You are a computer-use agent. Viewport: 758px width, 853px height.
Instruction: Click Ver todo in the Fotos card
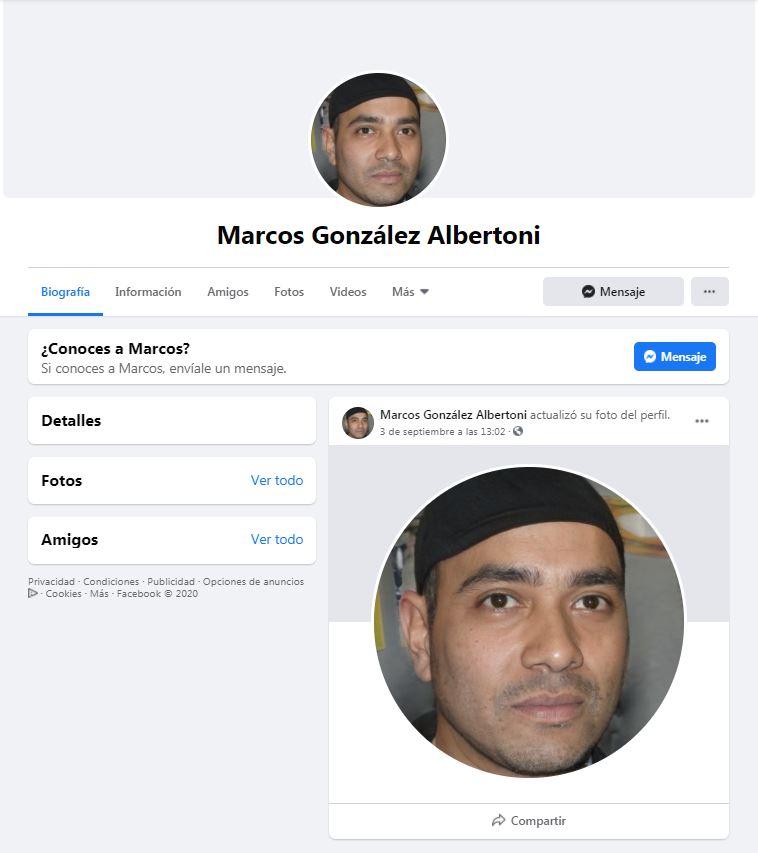coord(277,480)
